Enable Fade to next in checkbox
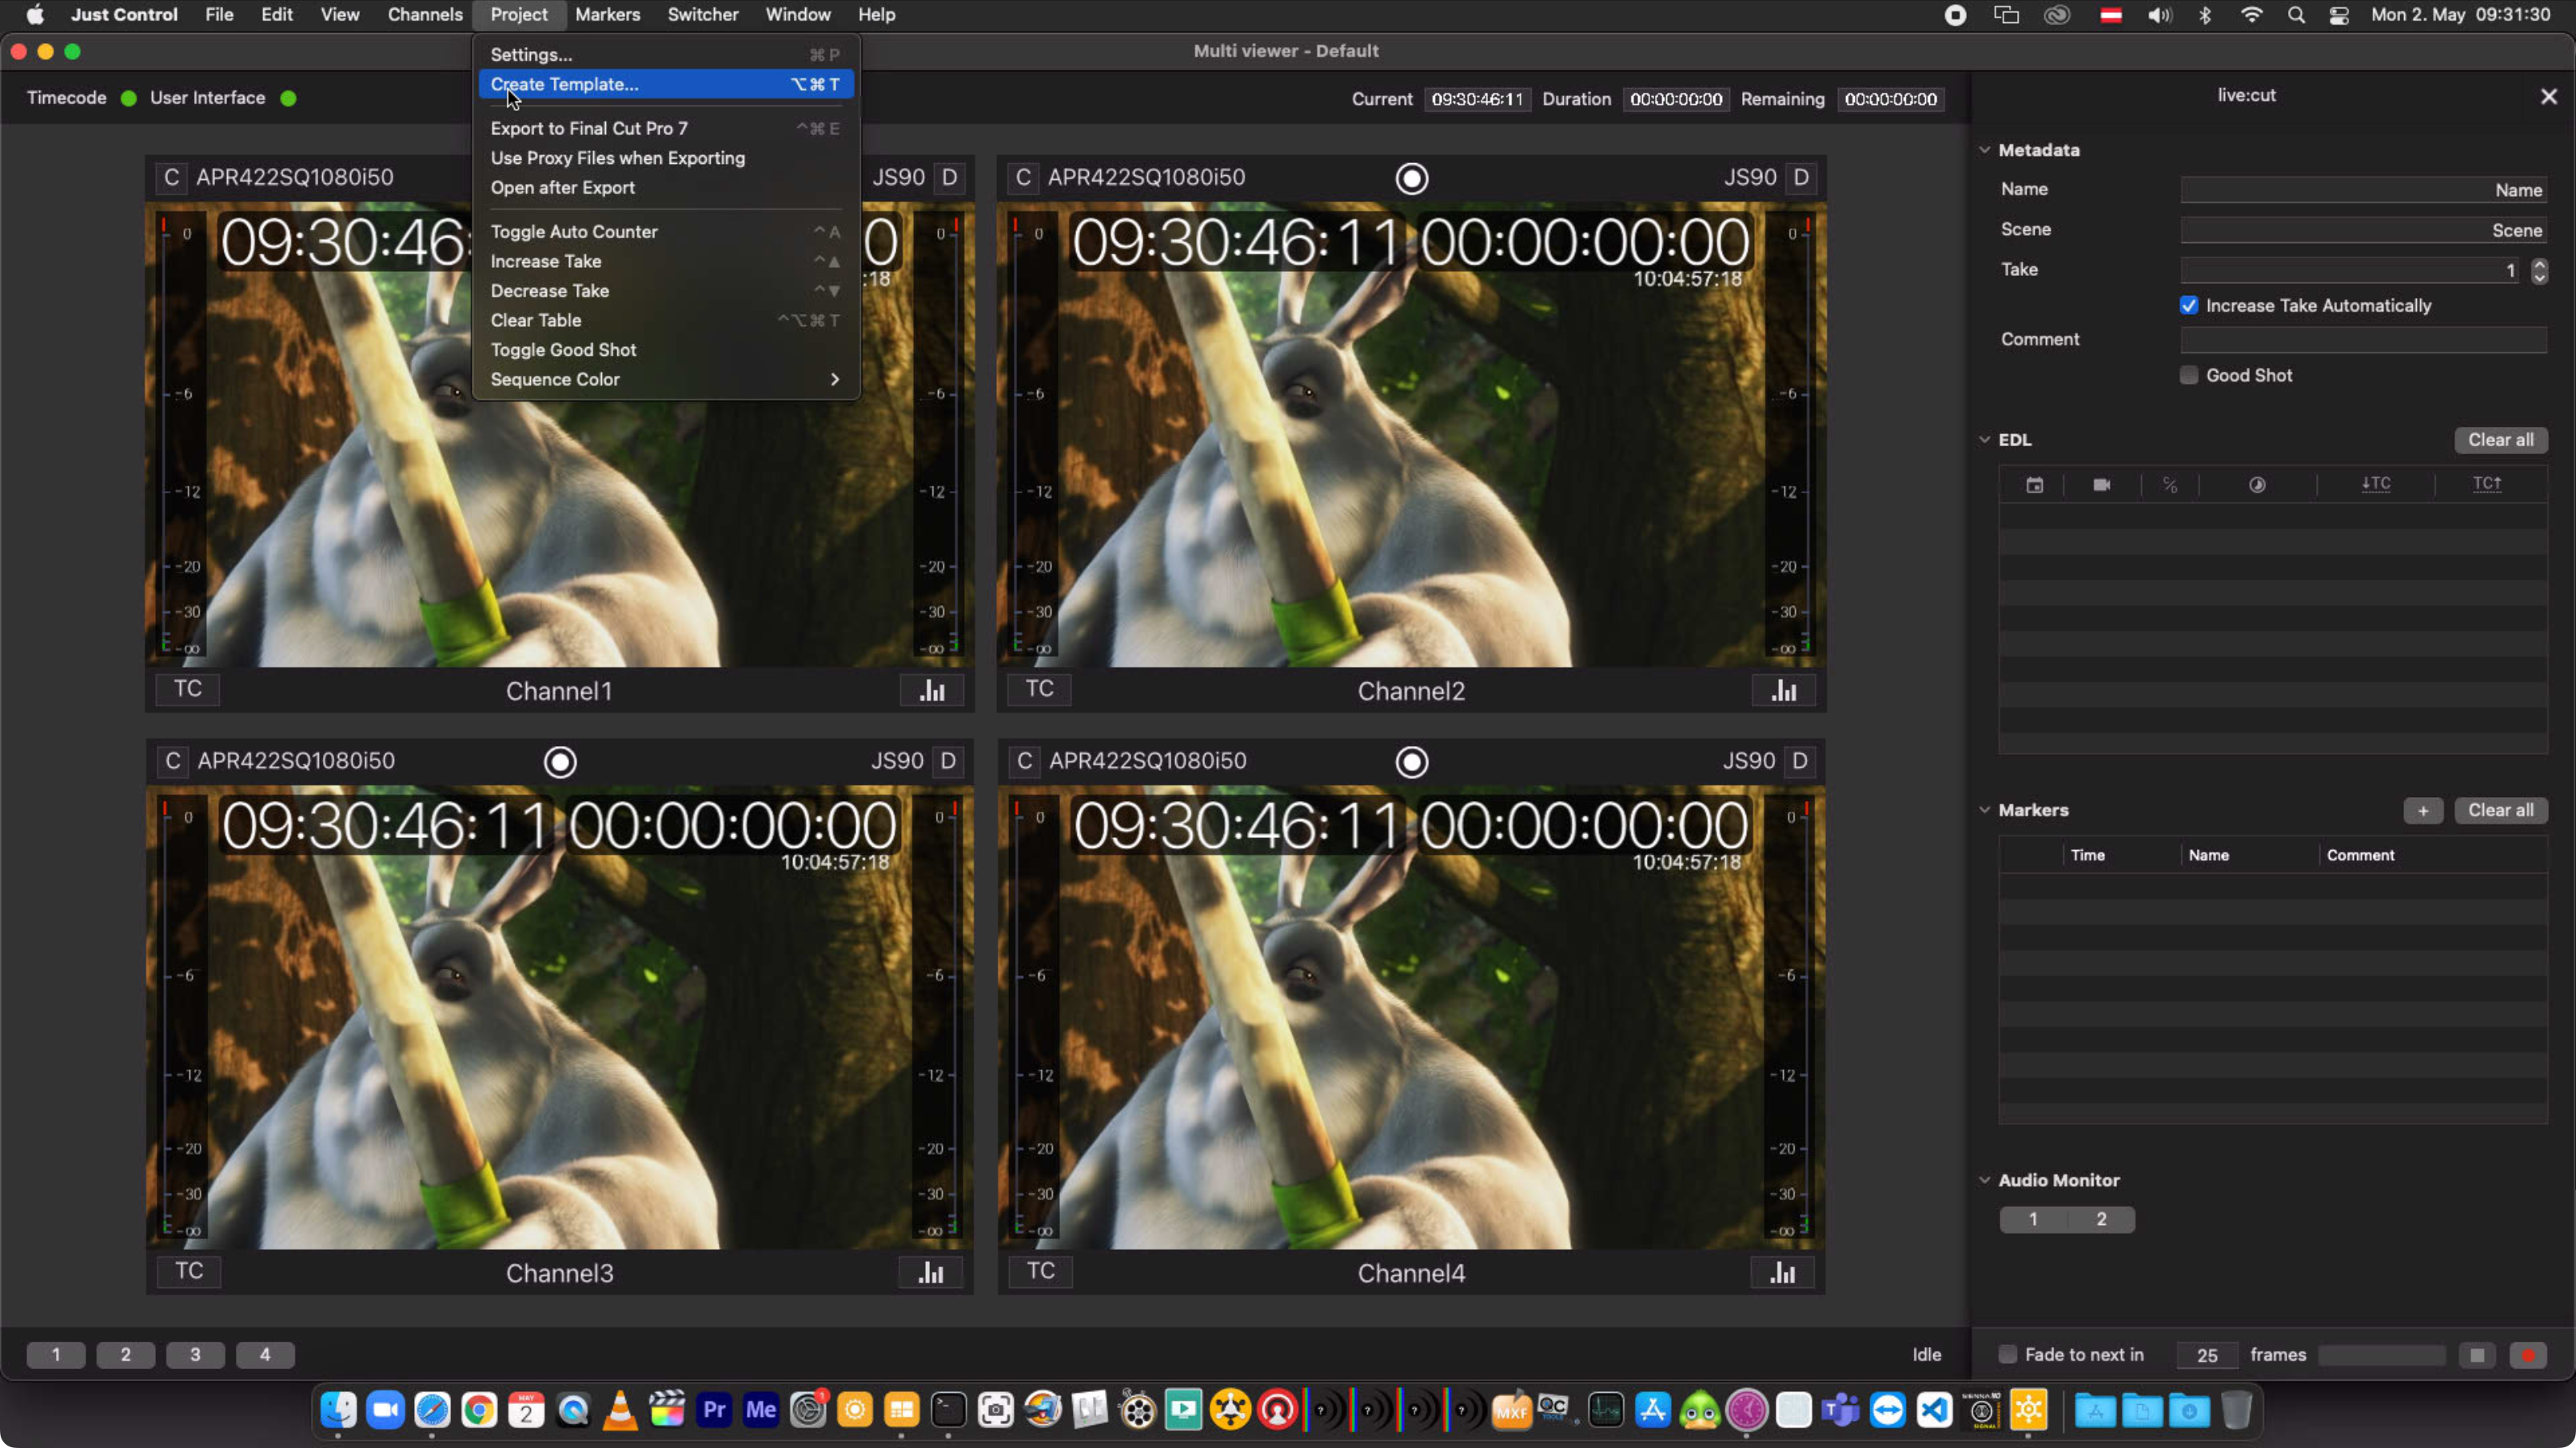The image size is (2576, 1448). pos(2007,1355)
